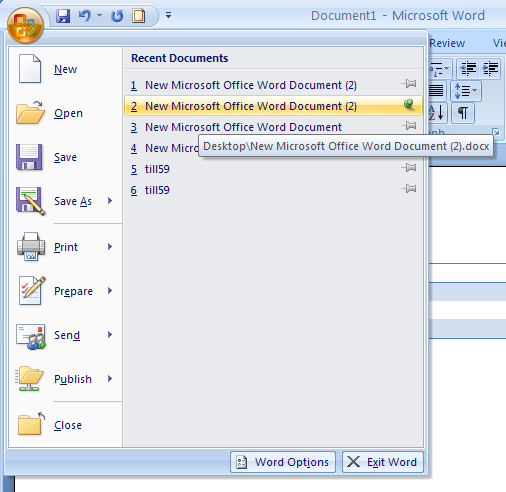Screen dimensions: 506x492
Task: Click the Exit Word button
Action: tap(383, 462)
